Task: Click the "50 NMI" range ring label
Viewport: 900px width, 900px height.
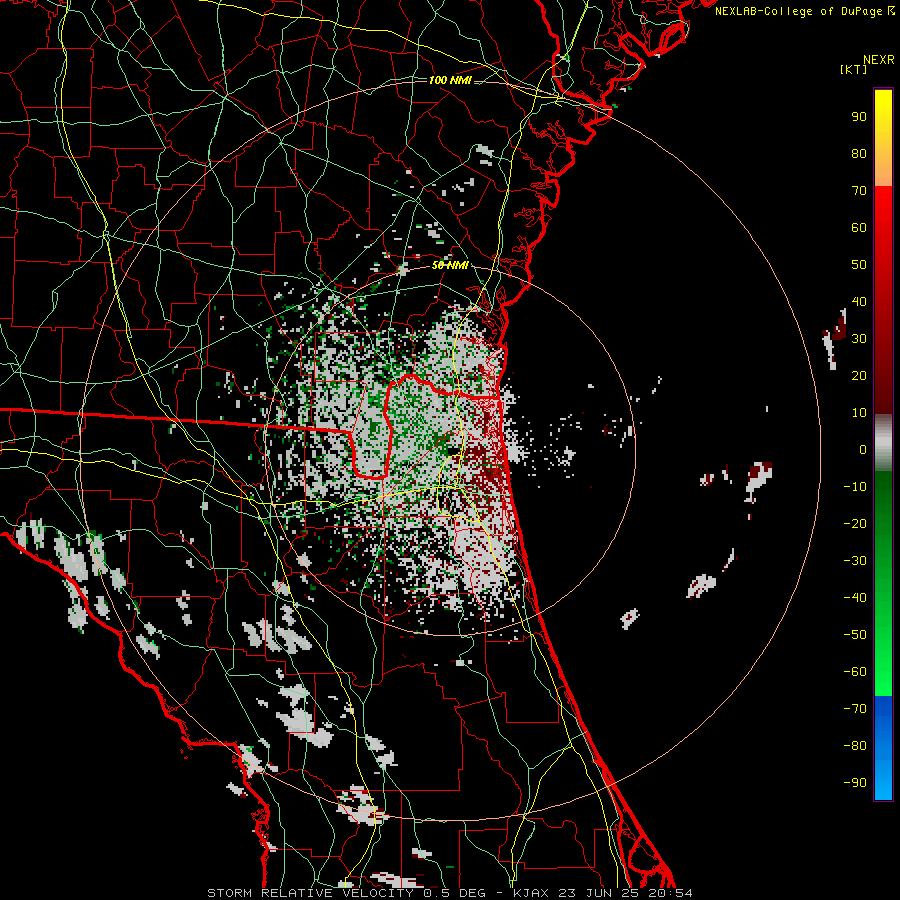Action: click(450, 265)
